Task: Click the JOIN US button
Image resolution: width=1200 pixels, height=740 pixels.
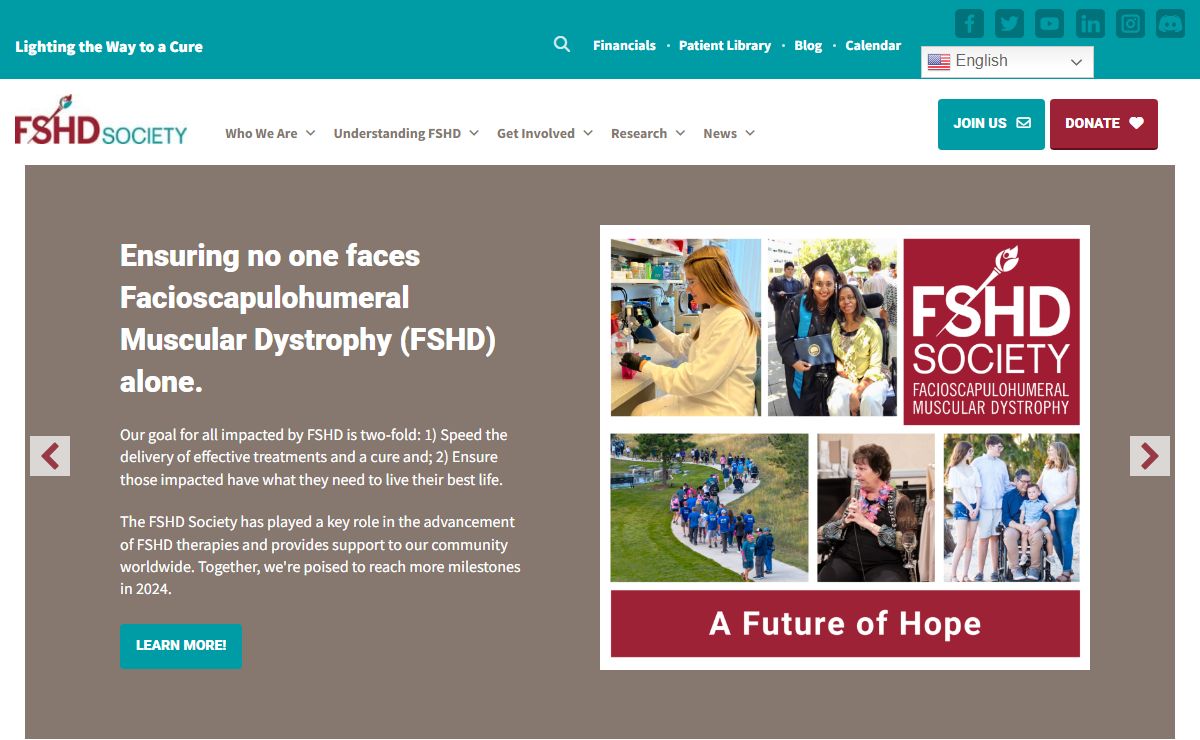Action: point(991,124)
